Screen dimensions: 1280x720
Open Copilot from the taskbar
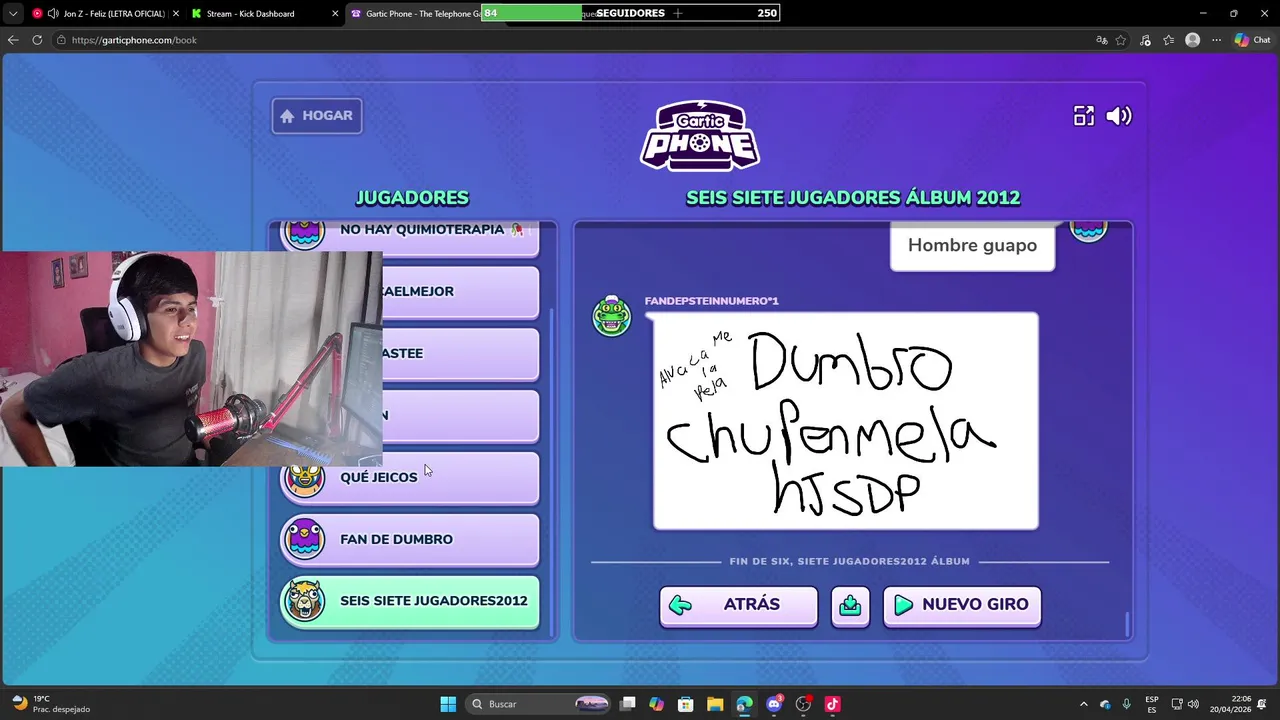tap(656, 704)
